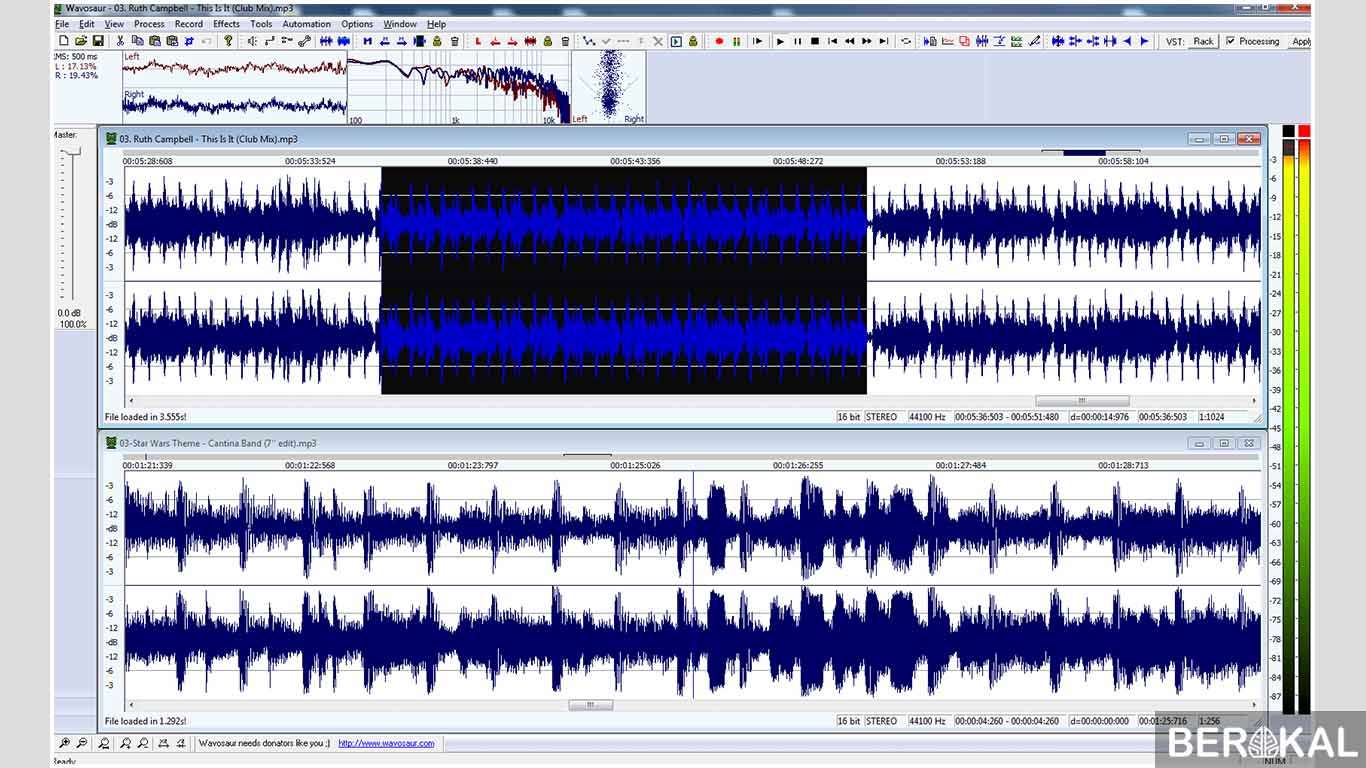Open the Help menu
1366x768 pixels.
point(436,24)
